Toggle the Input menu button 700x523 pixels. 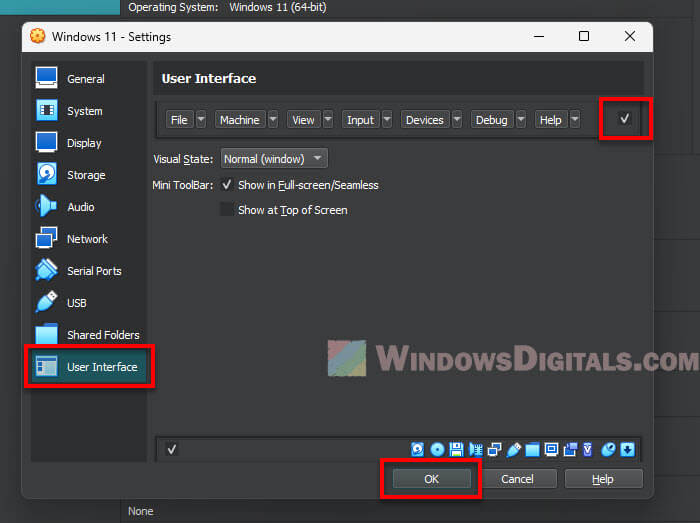click(x=360, y=120)
